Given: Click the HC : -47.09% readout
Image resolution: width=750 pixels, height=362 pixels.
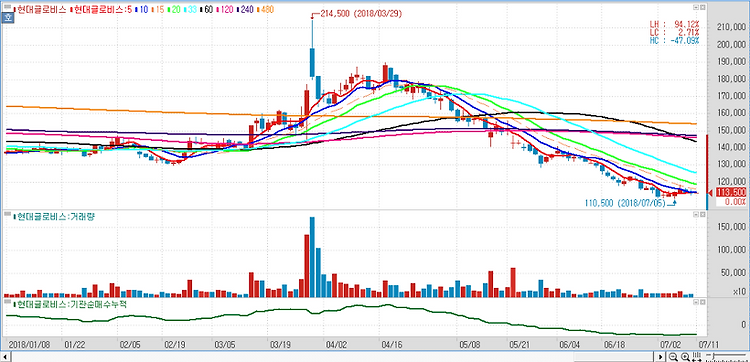Looking at the screenshot, I should 674,40.
